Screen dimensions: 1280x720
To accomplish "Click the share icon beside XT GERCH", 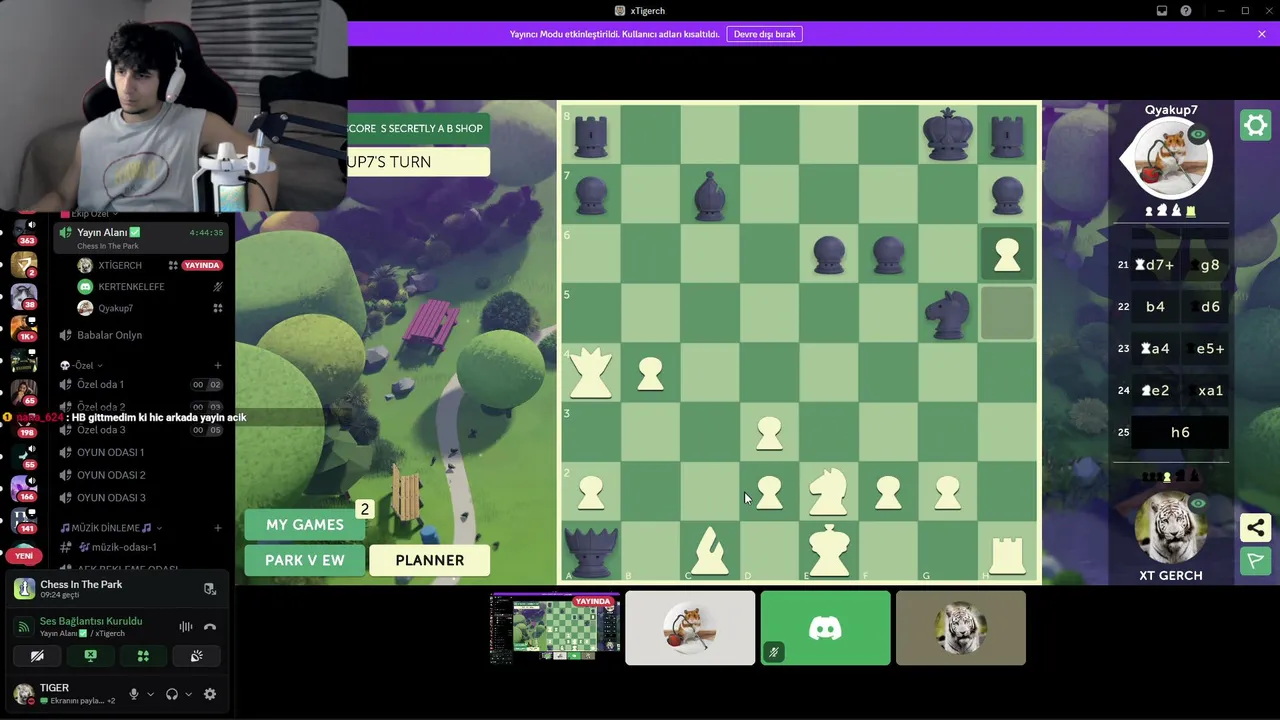I will tap(1255, 527).
